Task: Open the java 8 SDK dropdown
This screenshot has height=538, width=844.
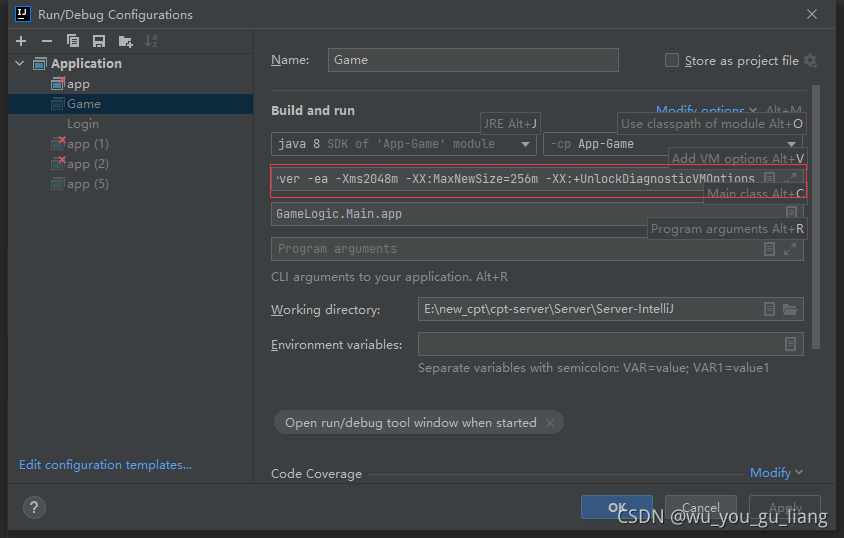Action: 526,144
